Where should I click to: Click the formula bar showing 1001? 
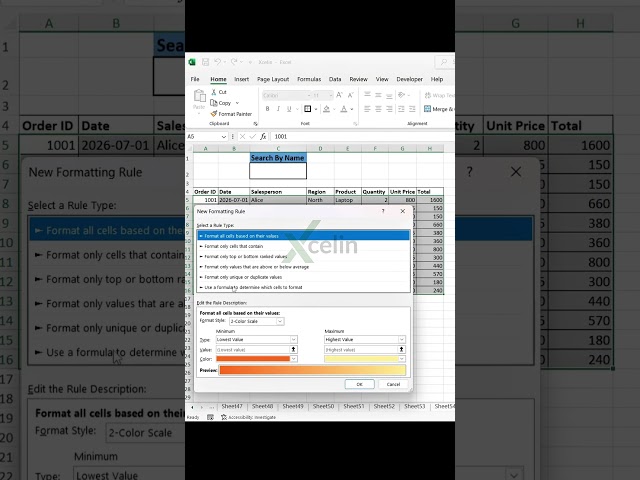[x=361, y=137]
